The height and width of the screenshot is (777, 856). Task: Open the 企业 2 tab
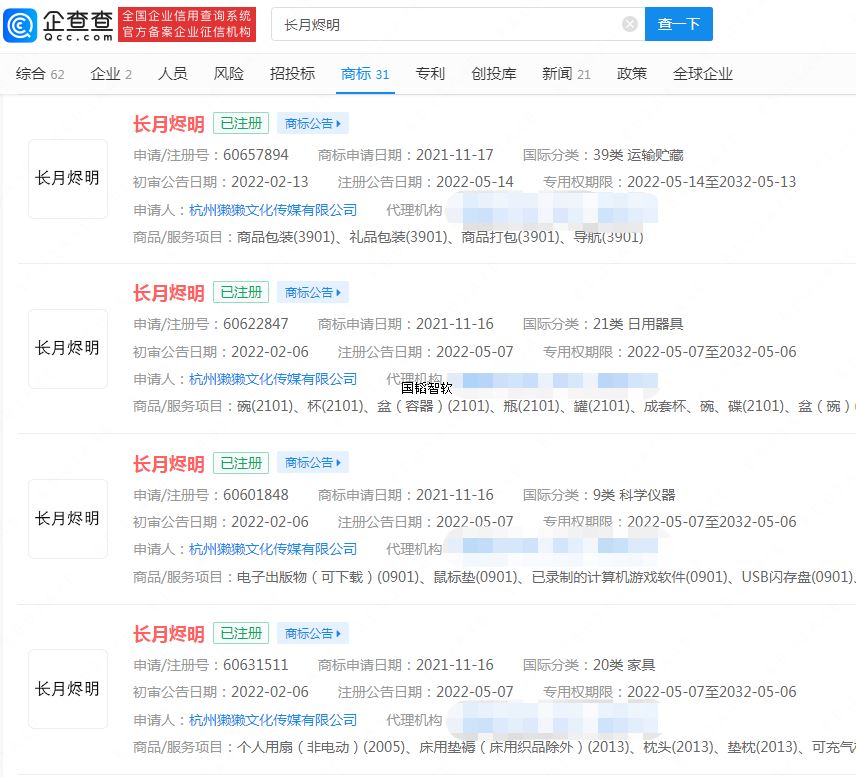tap(111, 74)
